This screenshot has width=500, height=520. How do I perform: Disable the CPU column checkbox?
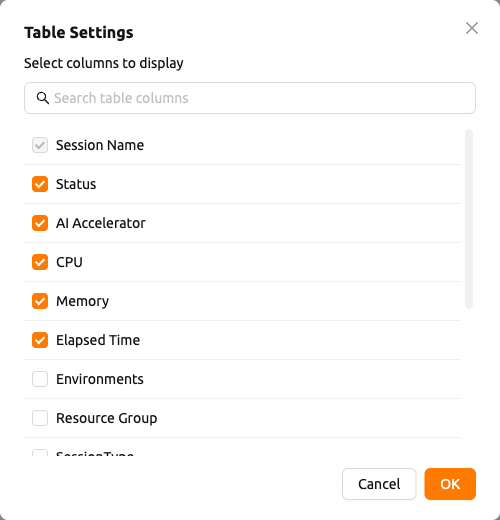pos(40,262)
